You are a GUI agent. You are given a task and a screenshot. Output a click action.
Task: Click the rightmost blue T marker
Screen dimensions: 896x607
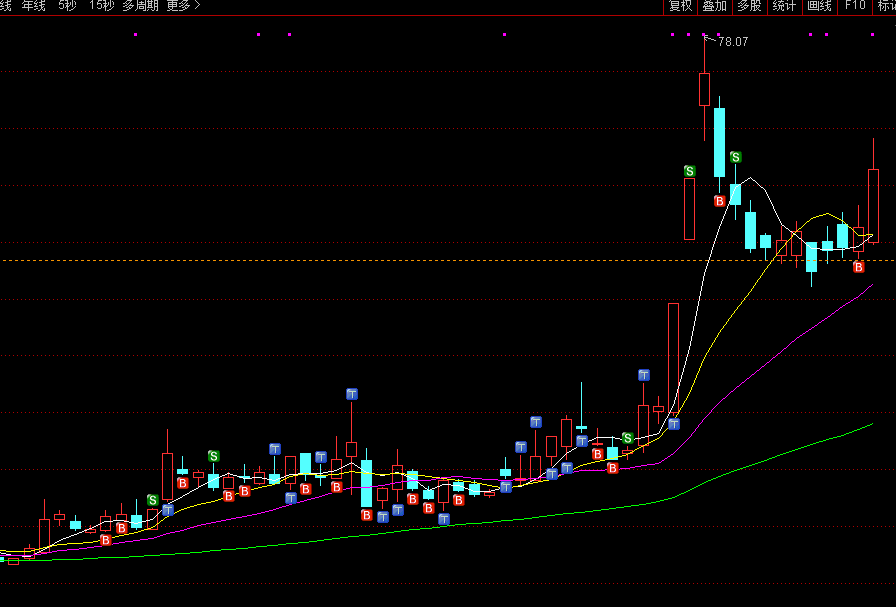tap(674, 424)
